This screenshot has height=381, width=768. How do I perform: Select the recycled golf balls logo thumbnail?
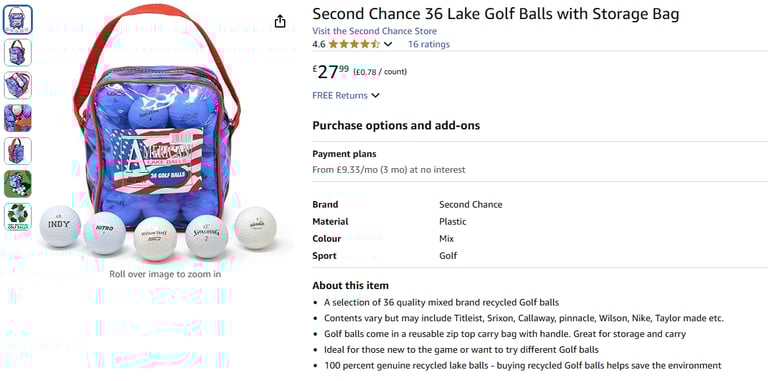pos(18,216)
